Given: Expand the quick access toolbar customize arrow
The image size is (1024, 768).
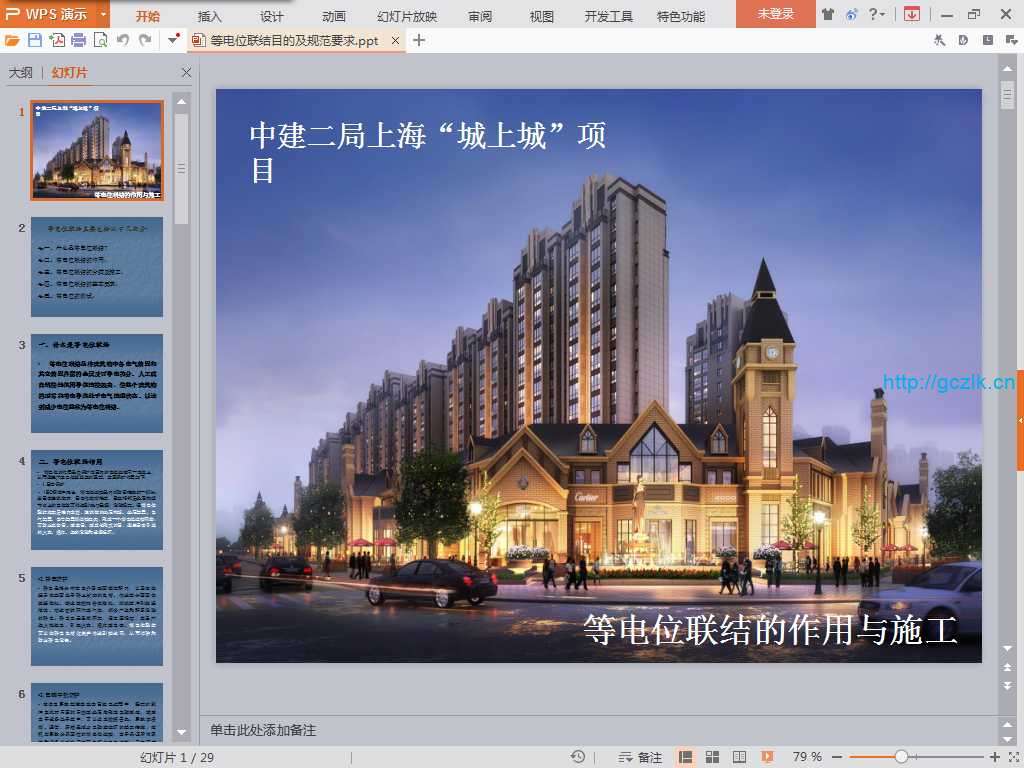Looking at the screenshot, I should tap(174, 40).
